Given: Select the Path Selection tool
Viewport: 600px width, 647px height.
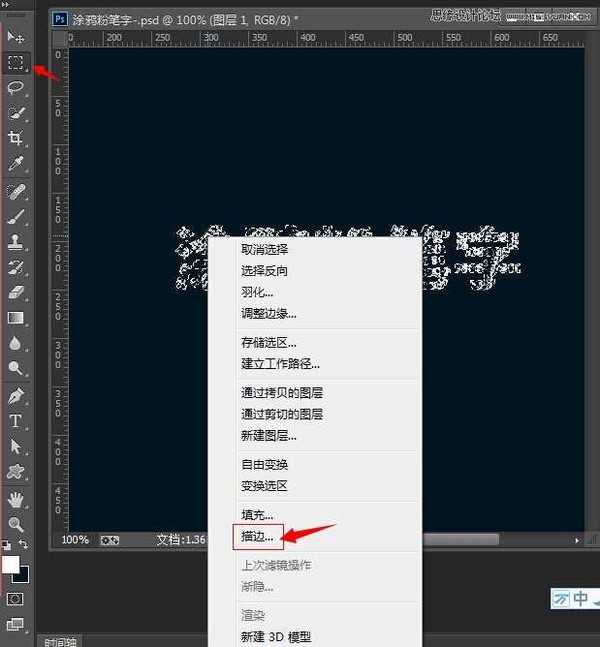Looking at the screenshot, I should pyautogui.click(x=16, y=446).
